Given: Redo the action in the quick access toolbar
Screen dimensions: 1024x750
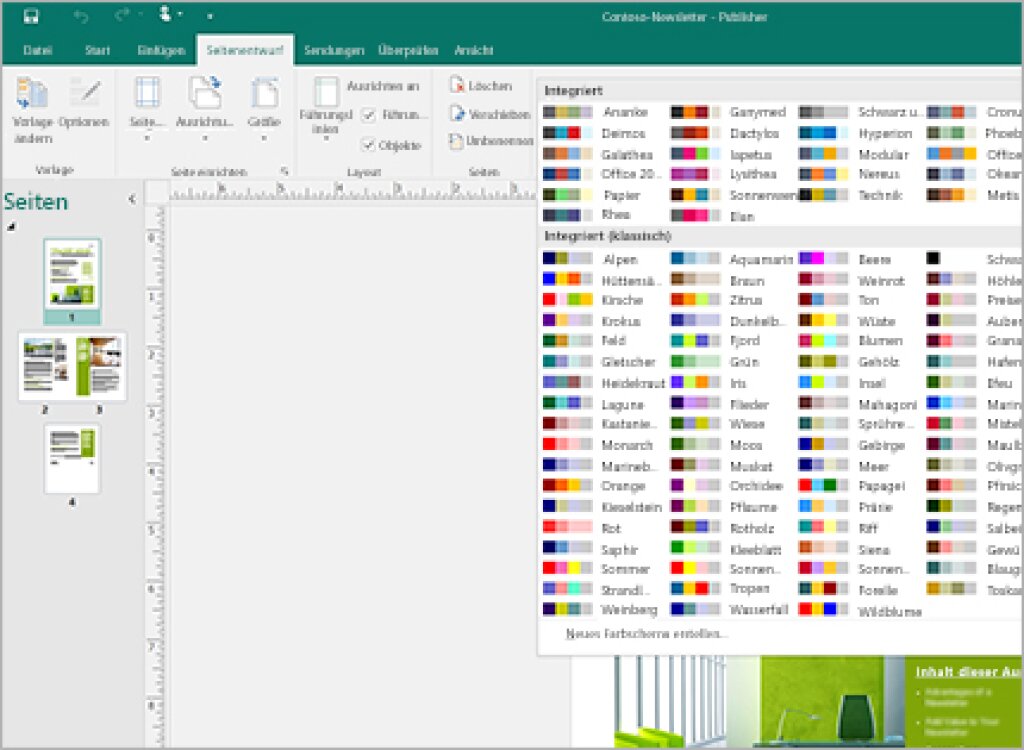Looking at the screenshot, I should [x=122, y=16].
